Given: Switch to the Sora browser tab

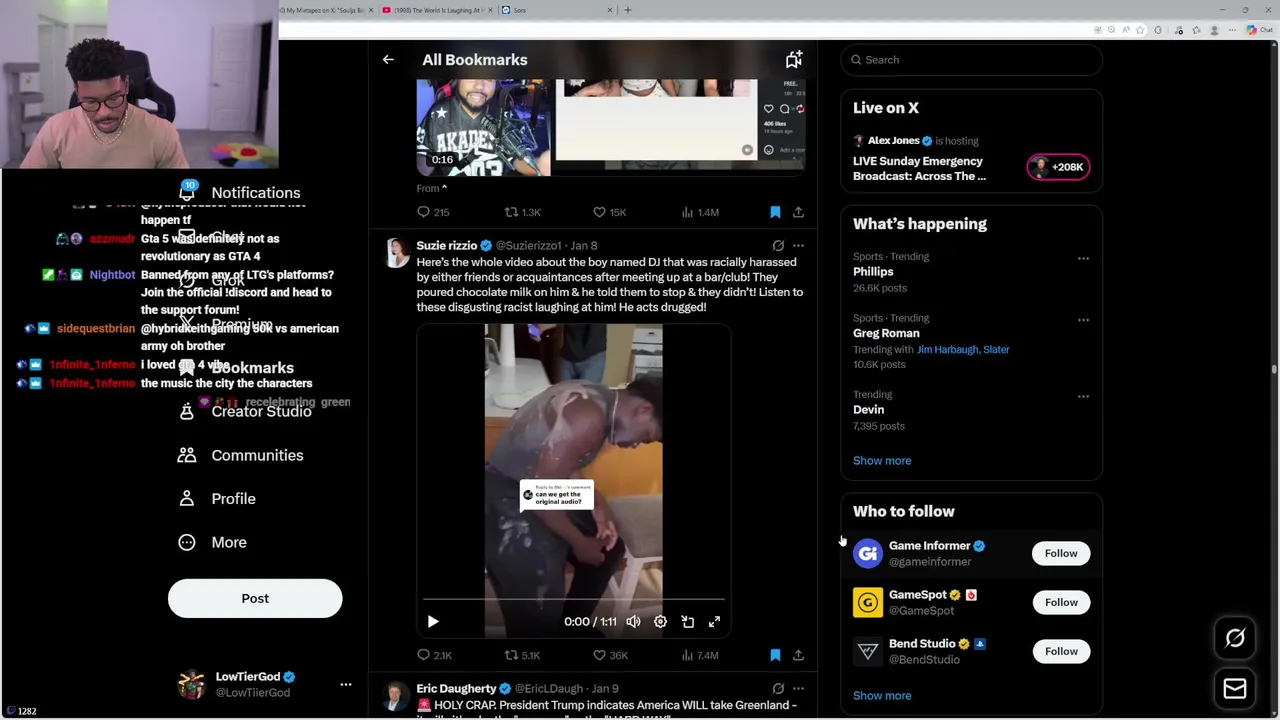Looking at the screenshot, I should point(555,10).
